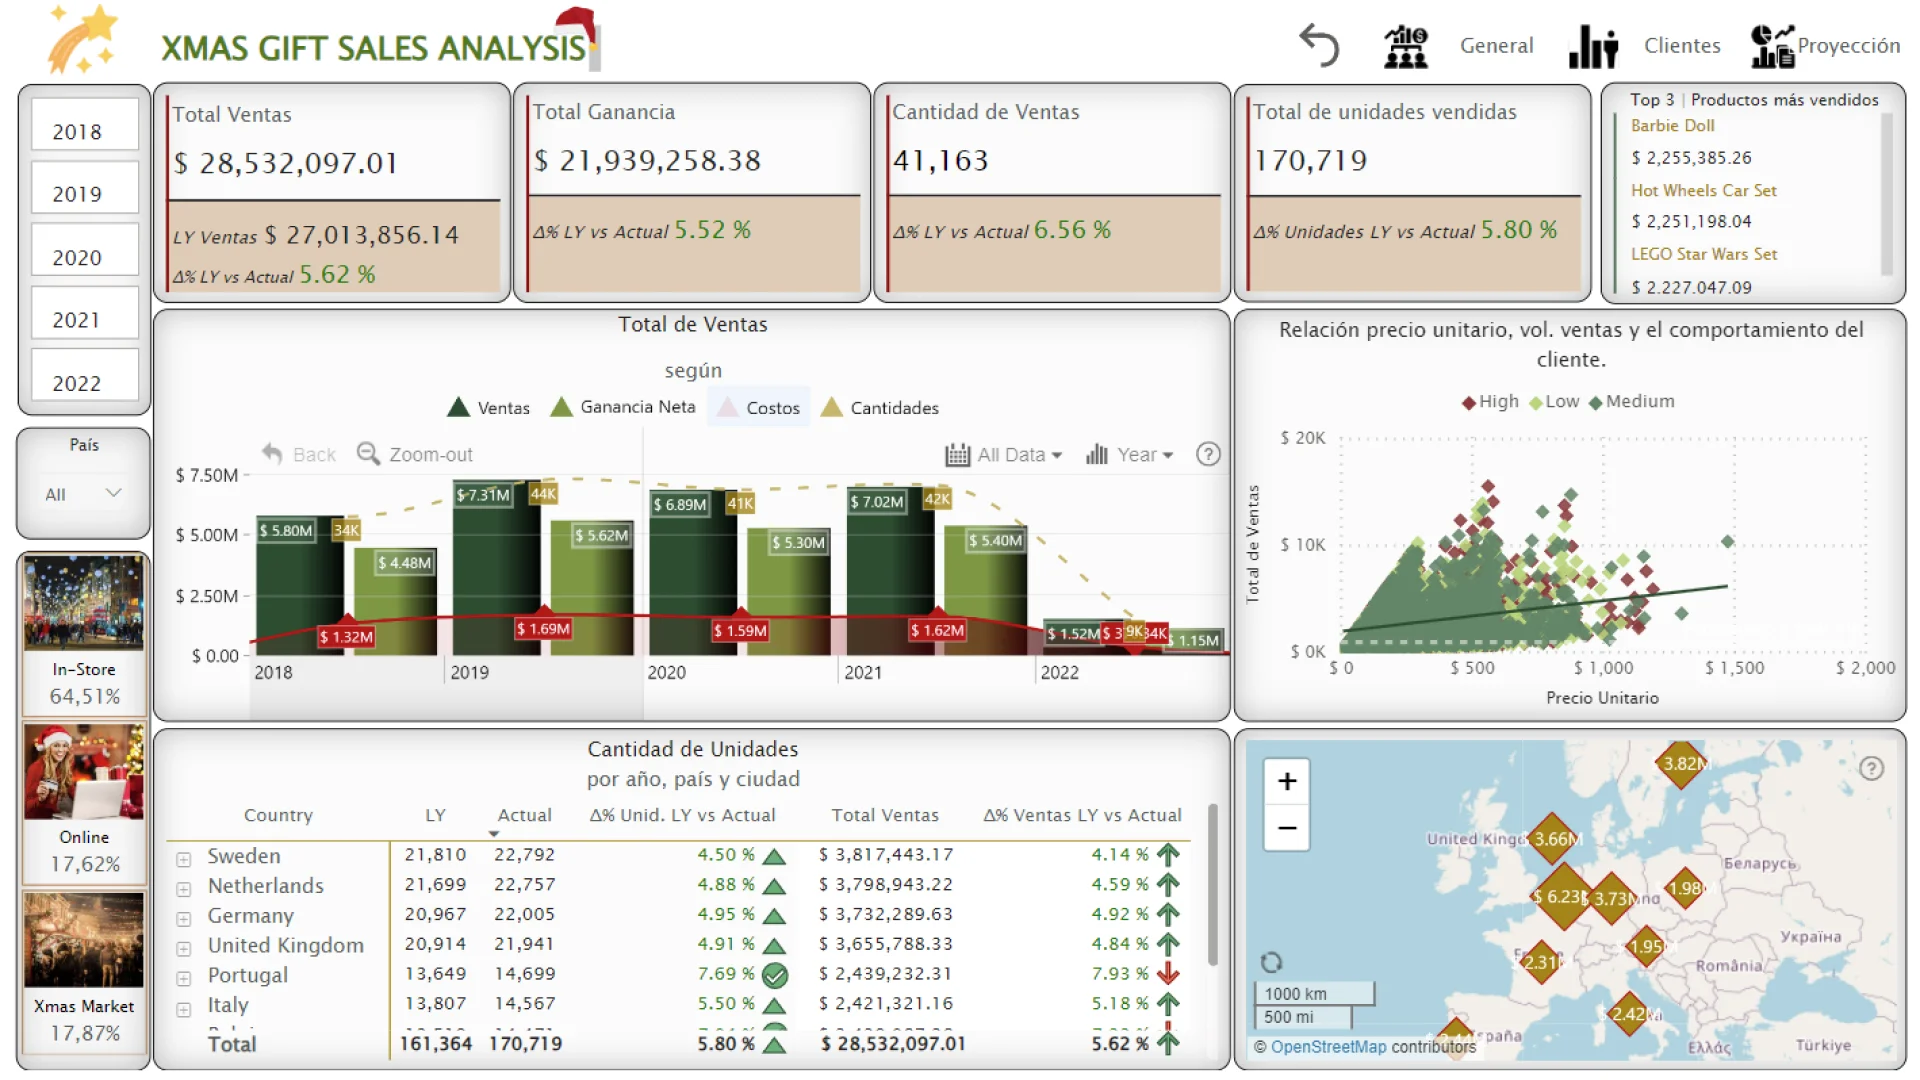Expand the Italy row
This screenshot has height=1080, width=1920.
coord(184,1010)
